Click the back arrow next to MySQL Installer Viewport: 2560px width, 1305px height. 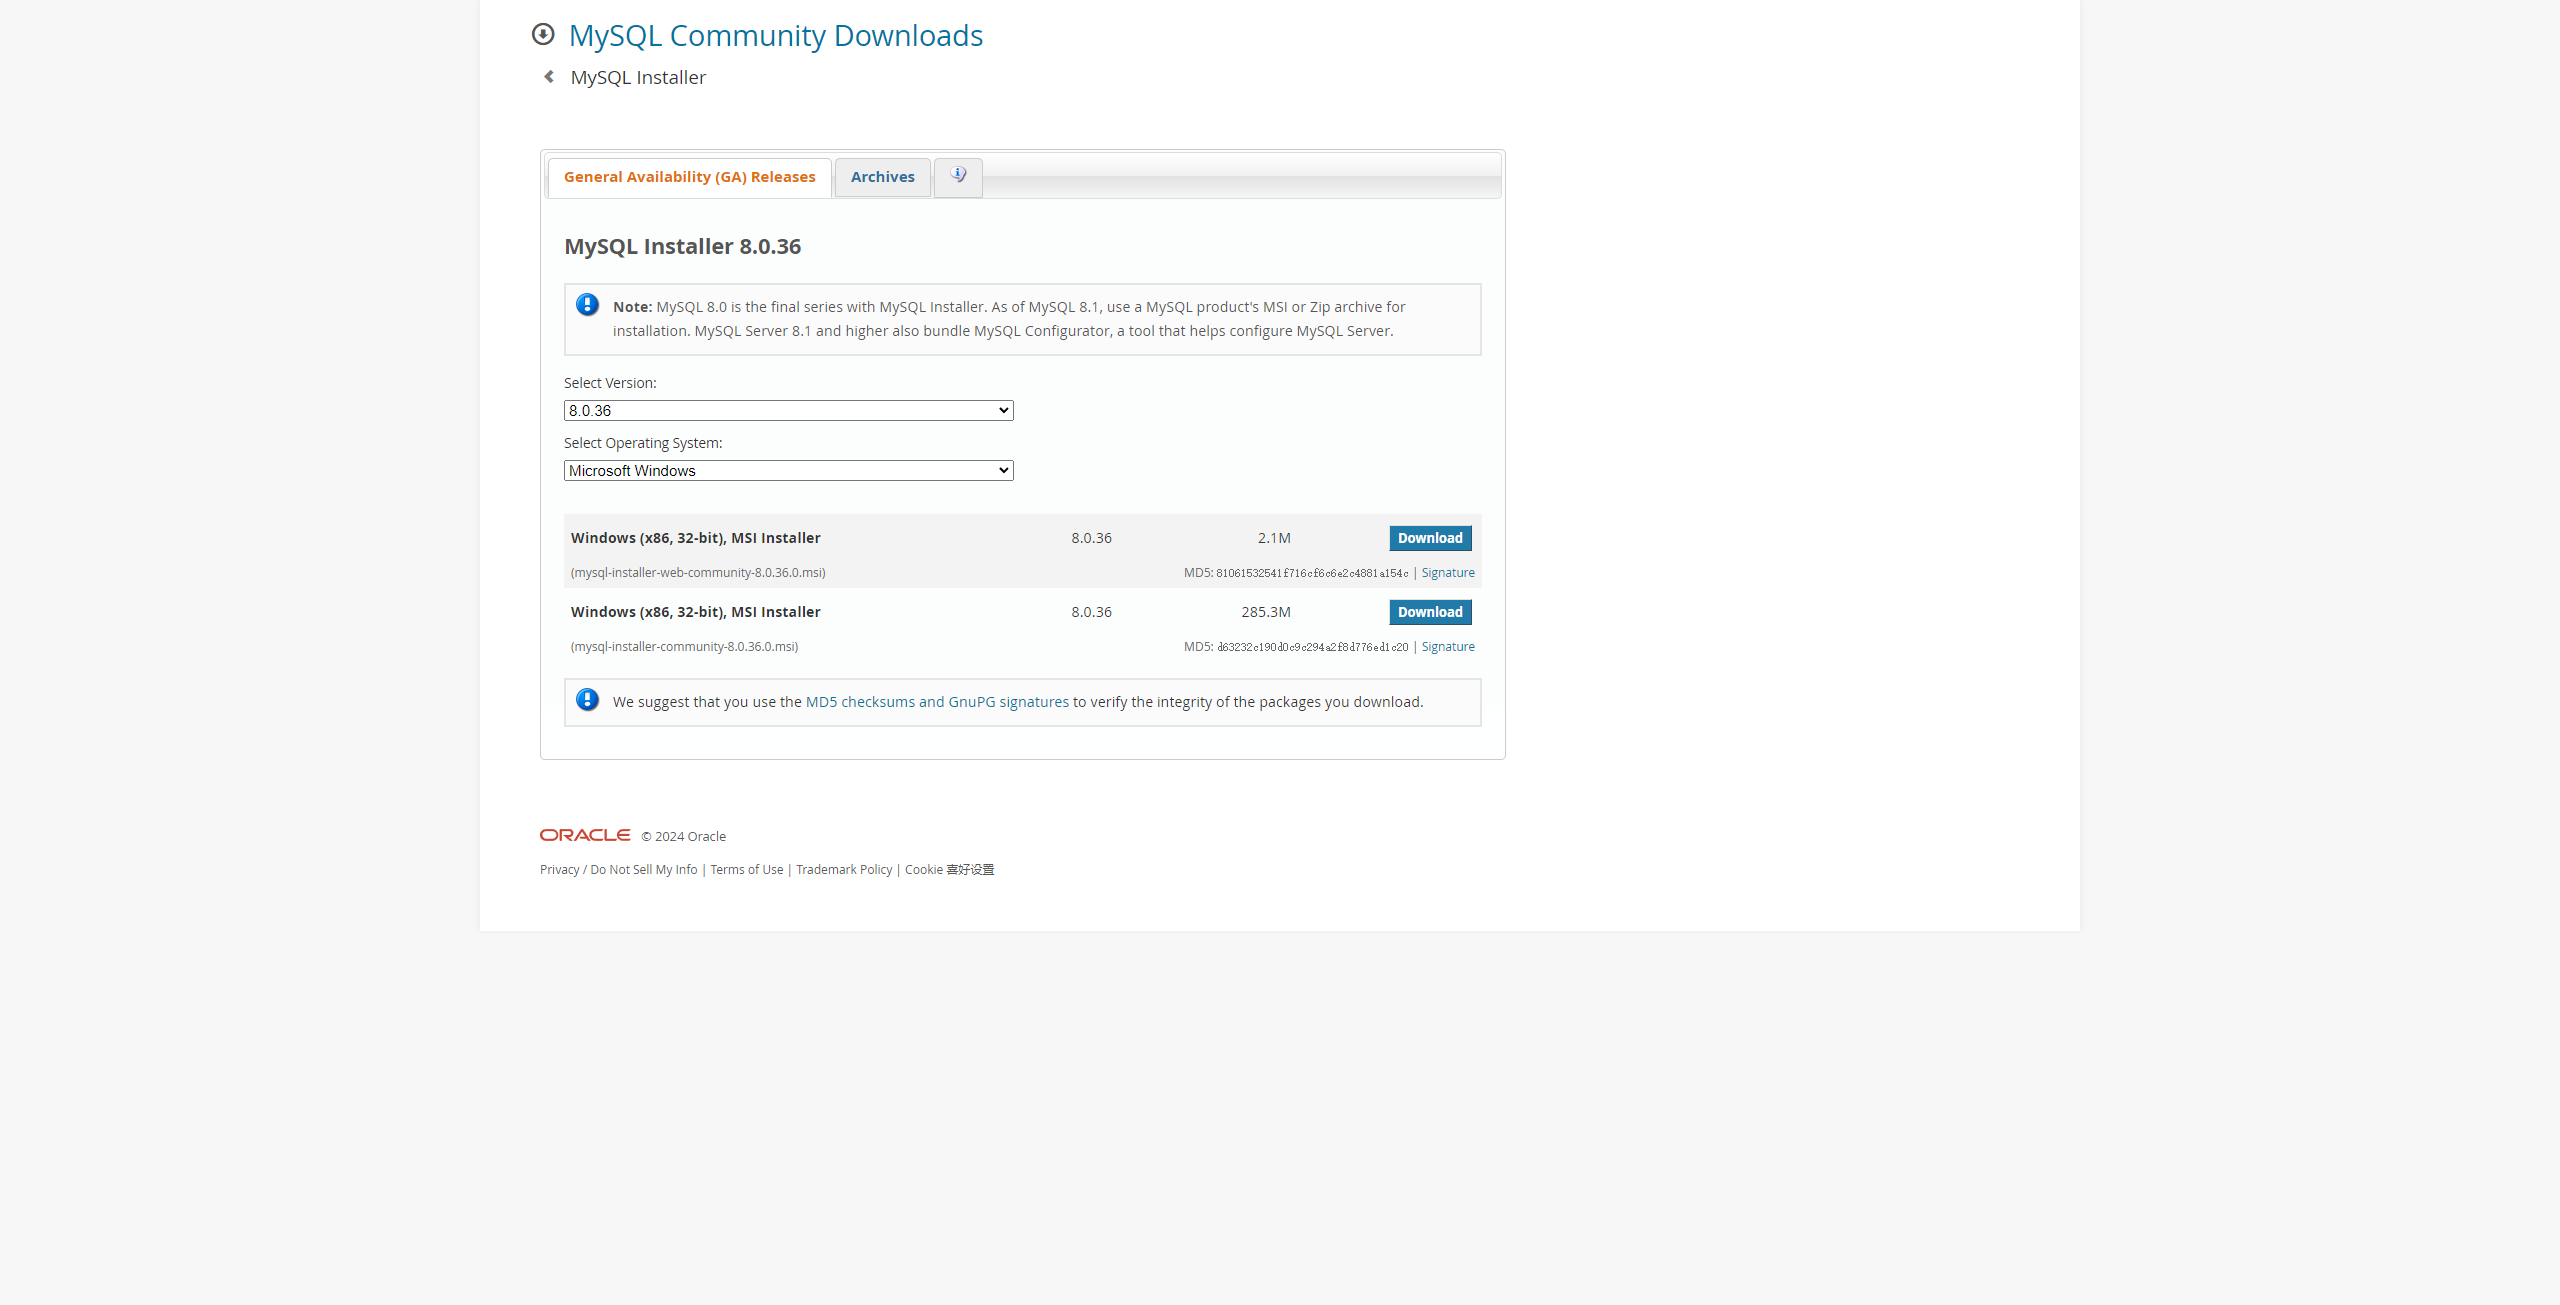click(x=549, y=77)
